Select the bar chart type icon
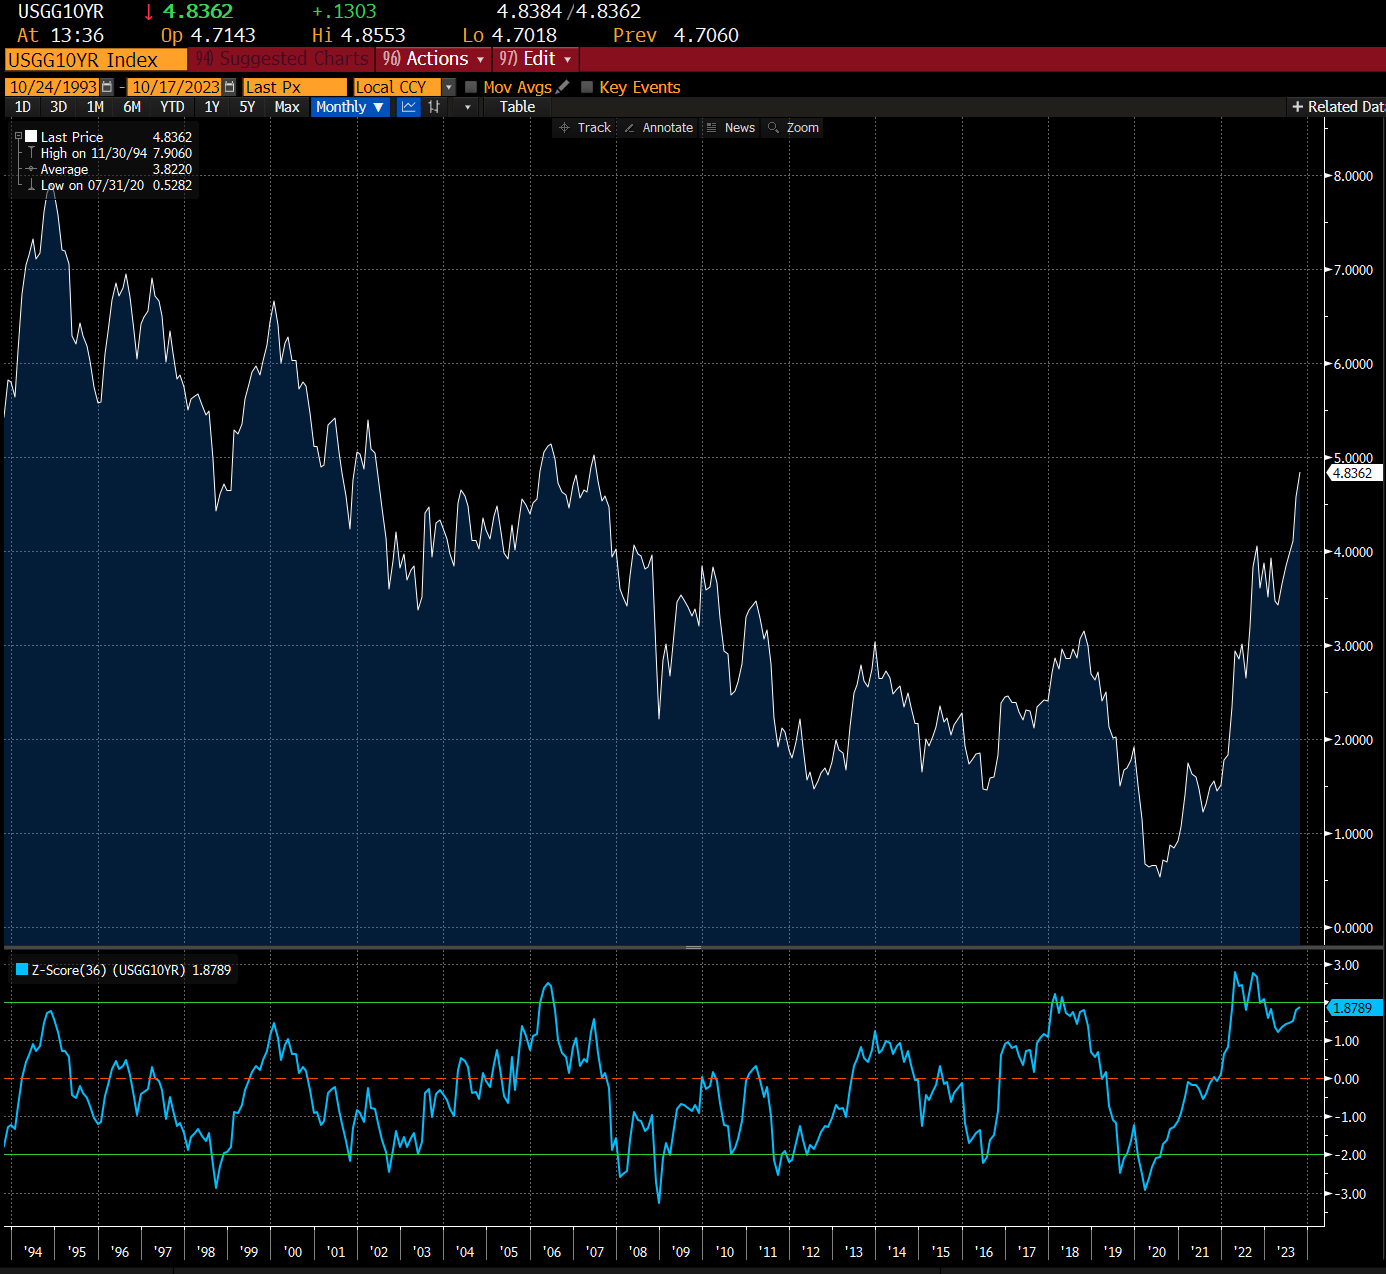Image resolution: width=1386 pixels, height=1274 pixels. tap(434, 107)
